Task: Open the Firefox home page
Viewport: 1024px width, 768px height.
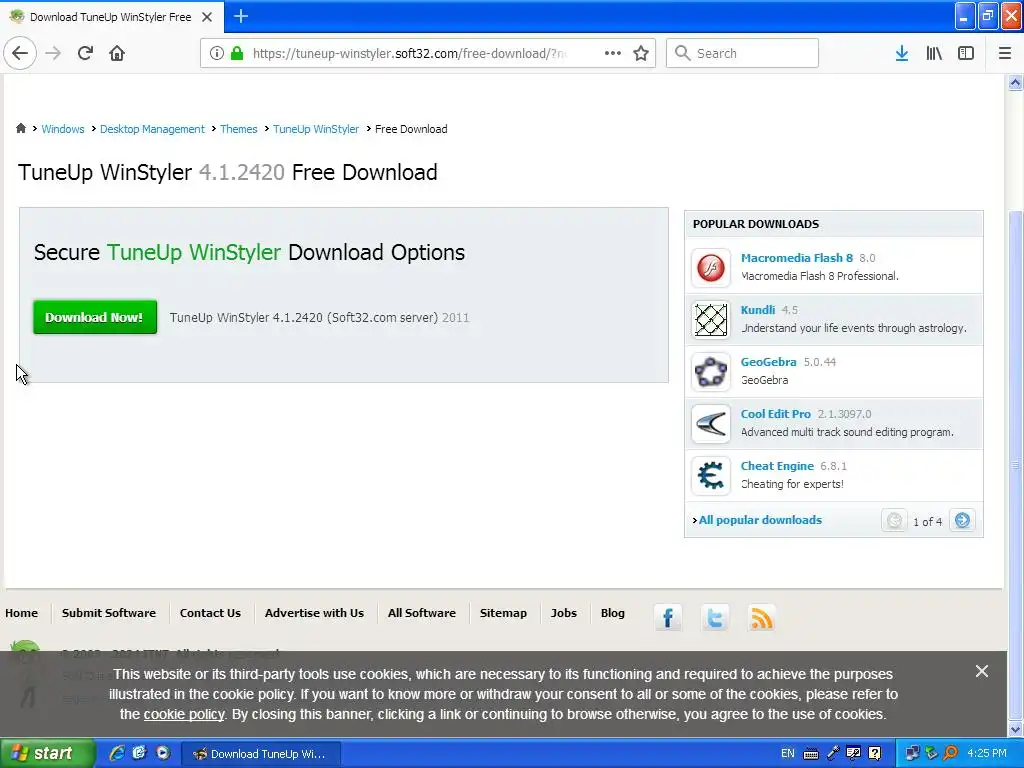Action: [x=117, y=53]
